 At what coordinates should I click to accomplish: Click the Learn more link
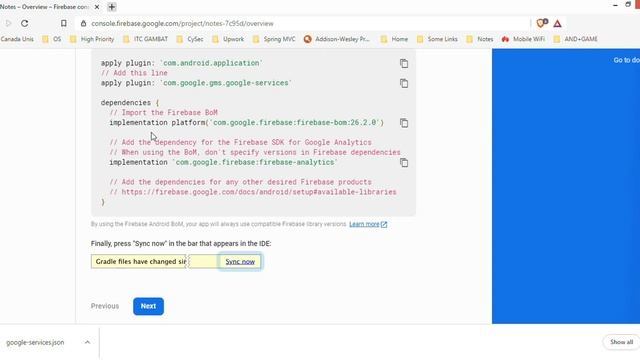click(368, 224)
